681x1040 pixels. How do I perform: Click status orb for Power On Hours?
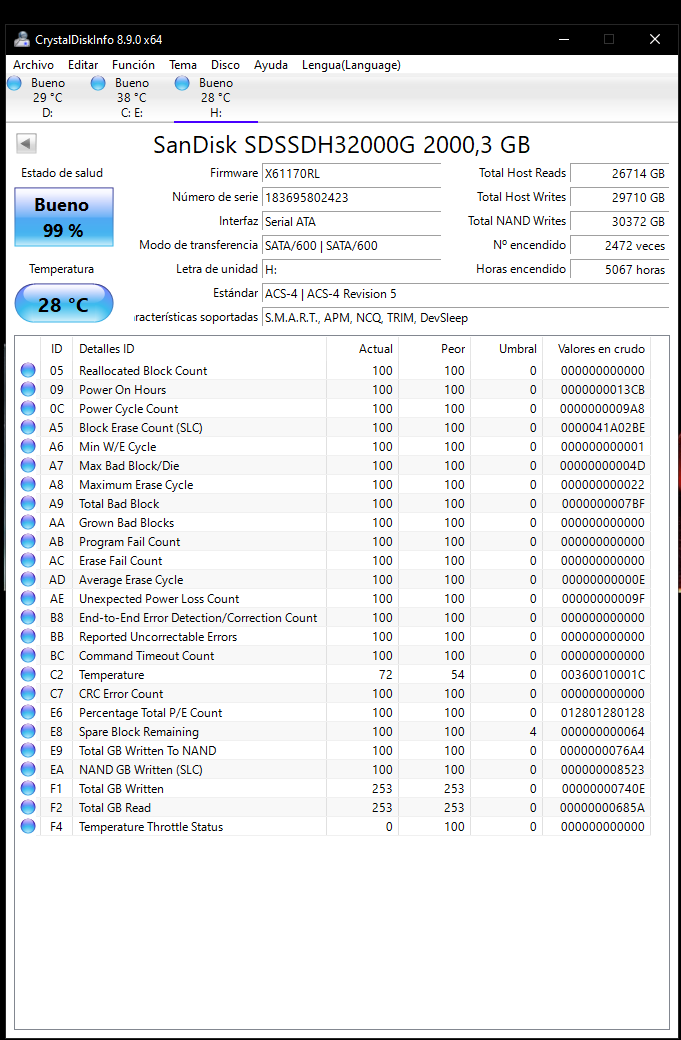(28, 389)
